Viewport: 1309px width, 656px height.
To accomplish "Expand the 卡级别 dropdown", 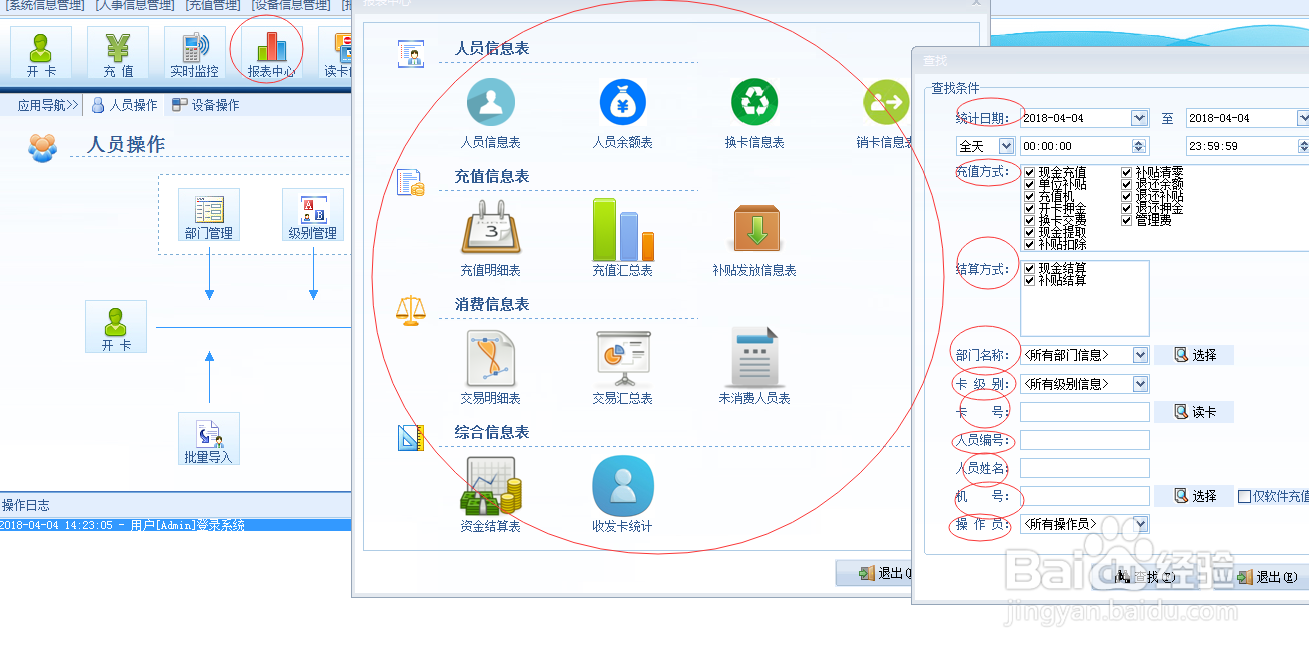I will tap(1140, 384).
